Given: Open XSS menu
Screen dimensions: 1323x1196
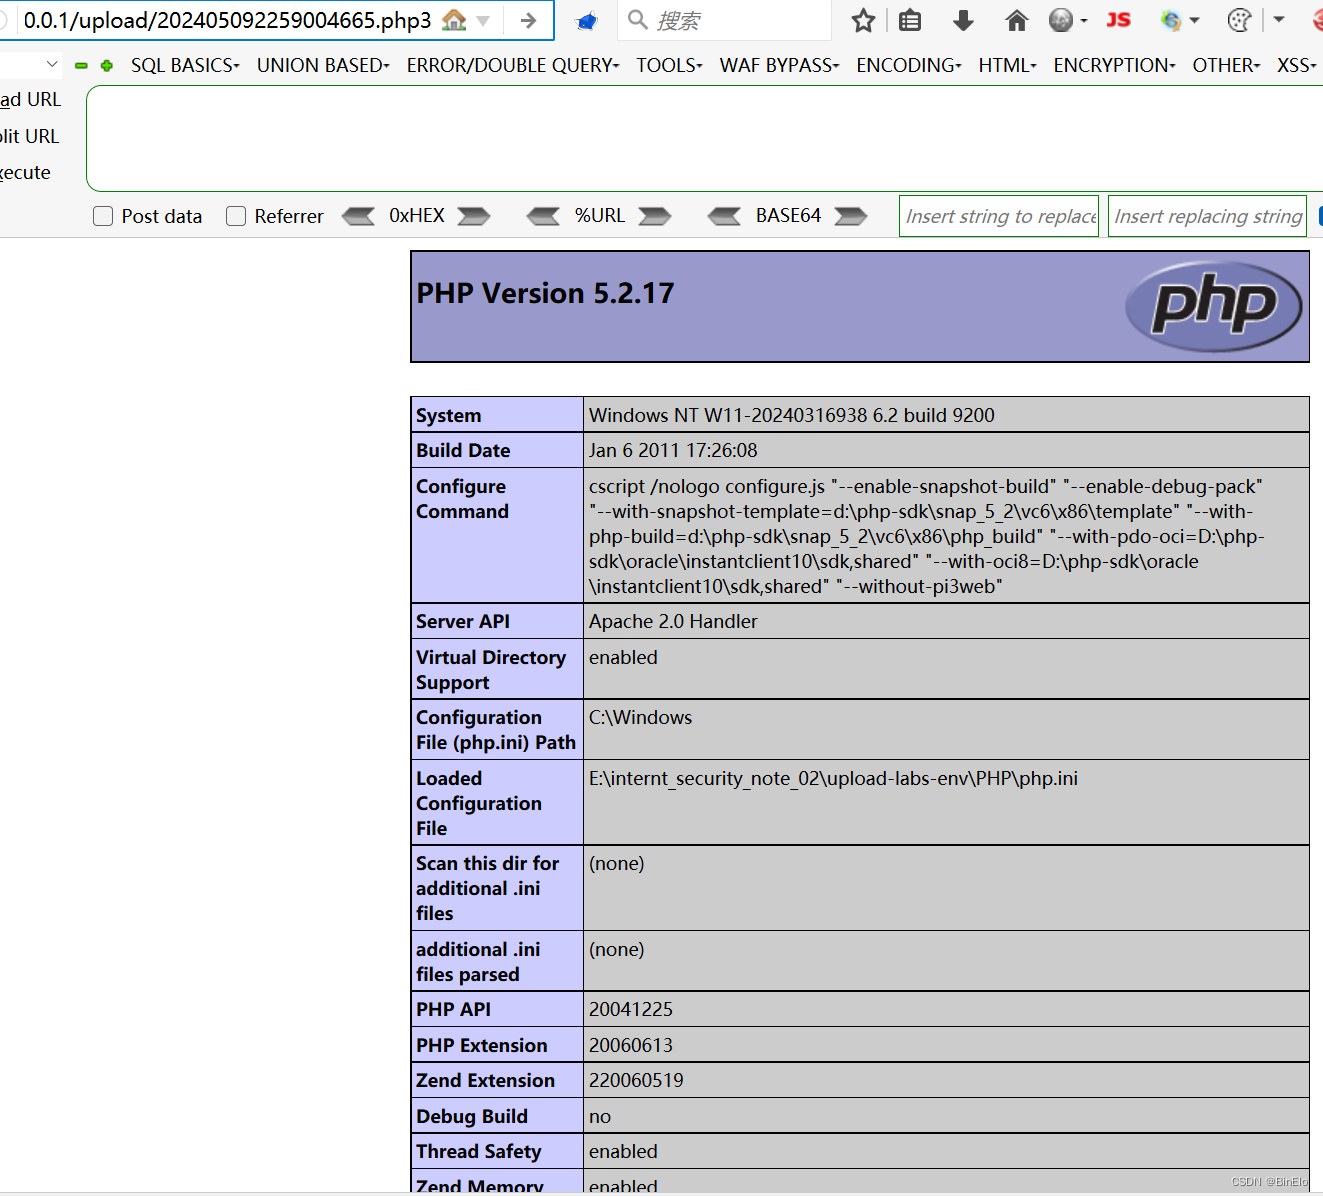Looking at the screenshot, I should click(1297, 65).
